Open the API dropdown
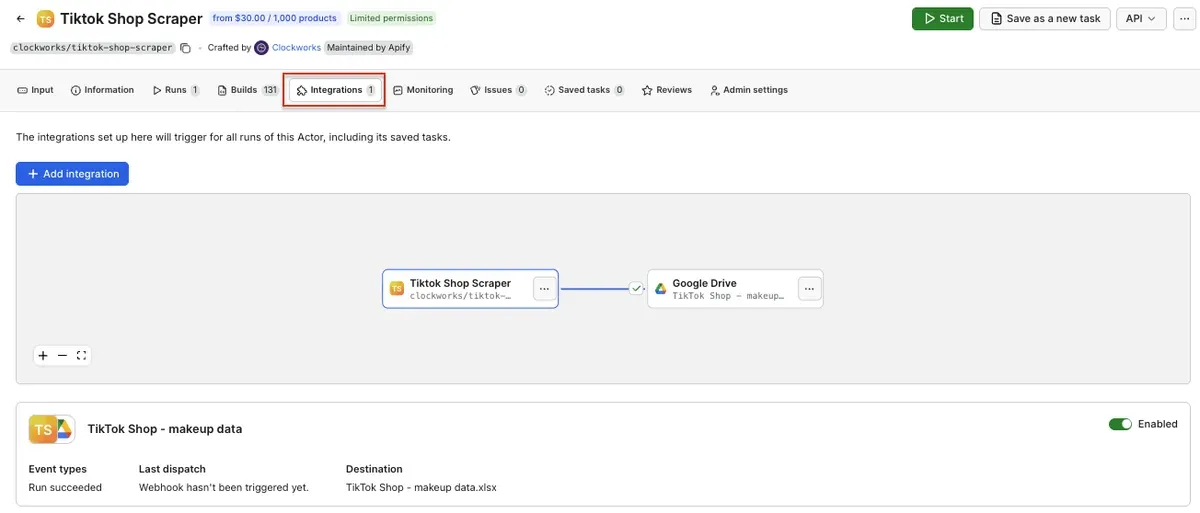The width and height of the screenshot is (1200, 513). [1141, 18]
